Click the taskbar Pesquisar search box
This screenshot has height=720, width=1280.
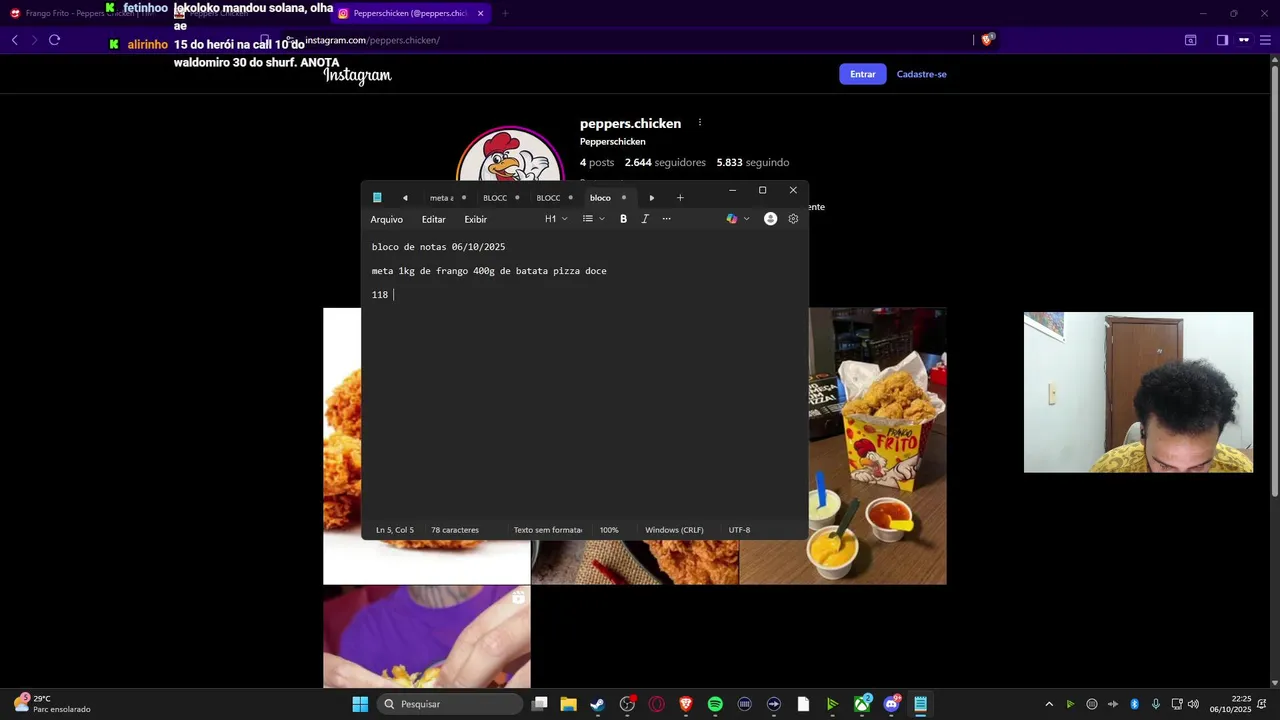point(450,704)
